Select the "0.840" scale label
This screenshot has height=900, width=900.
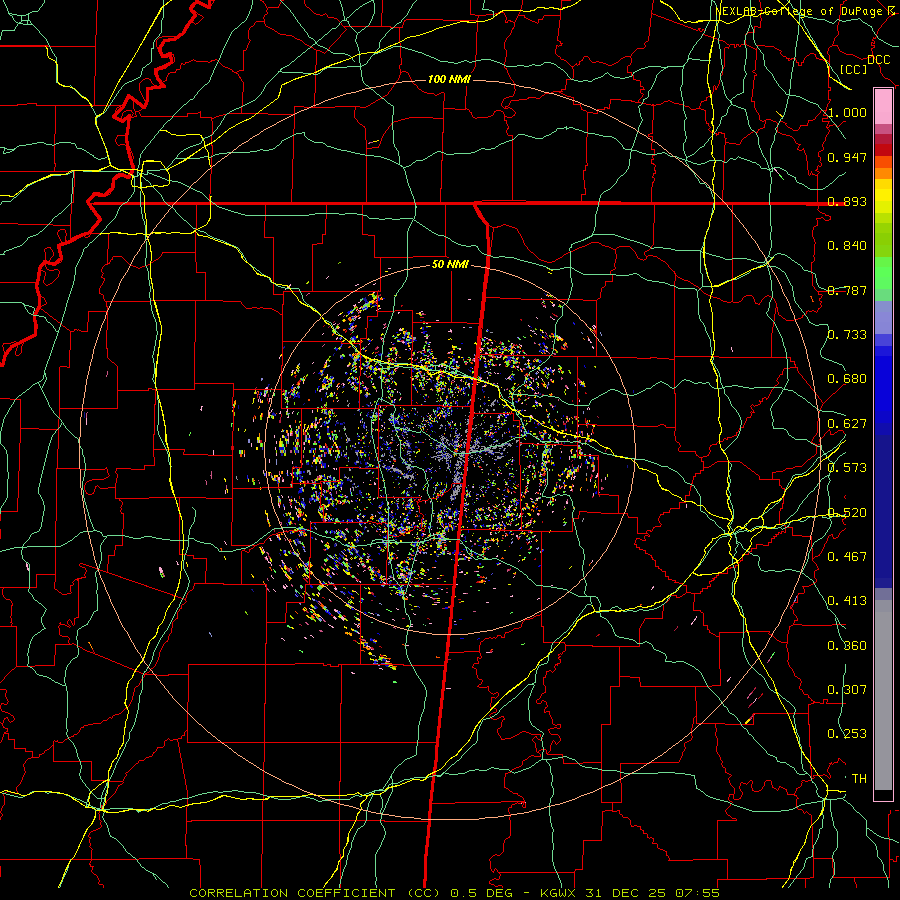coord(847,246)
